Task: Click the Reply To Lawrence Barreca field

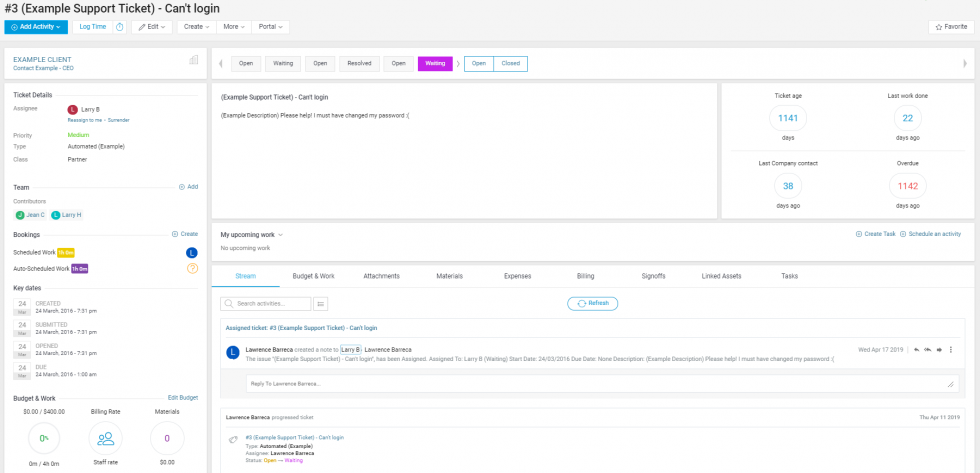Action: 602,384
